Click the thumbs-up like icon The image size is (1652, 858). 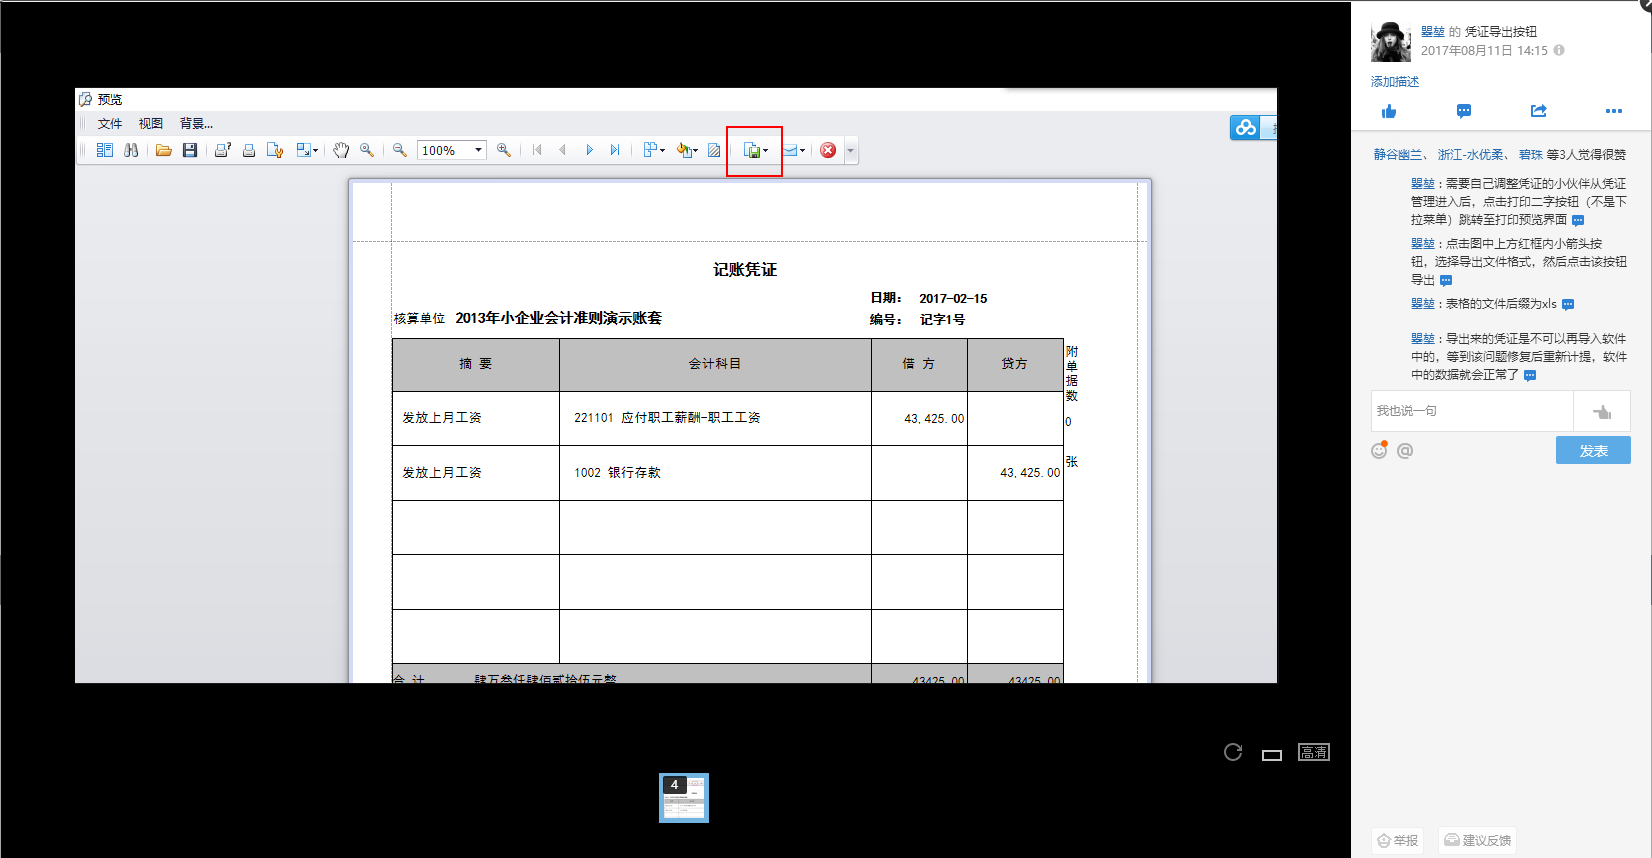click(1388, 111)
